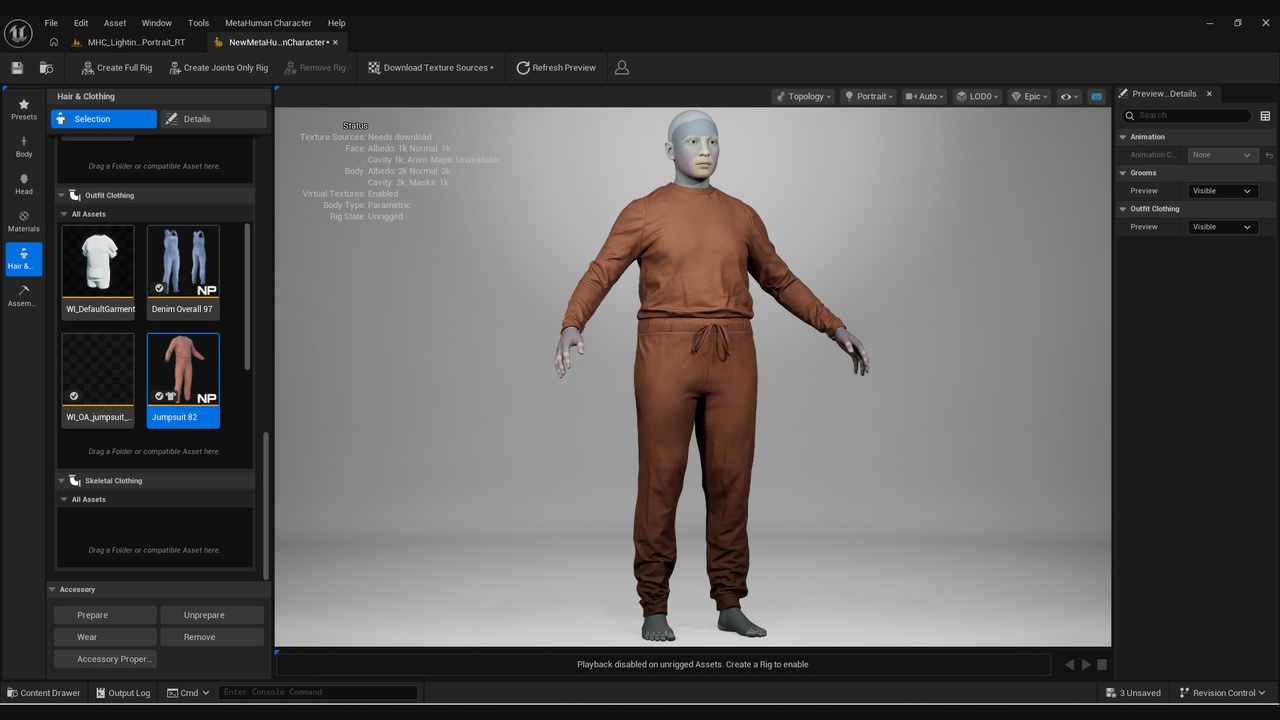The image size is (1280, 720).
Task: Click the Wear button
Action: click(x=105, y=637)
